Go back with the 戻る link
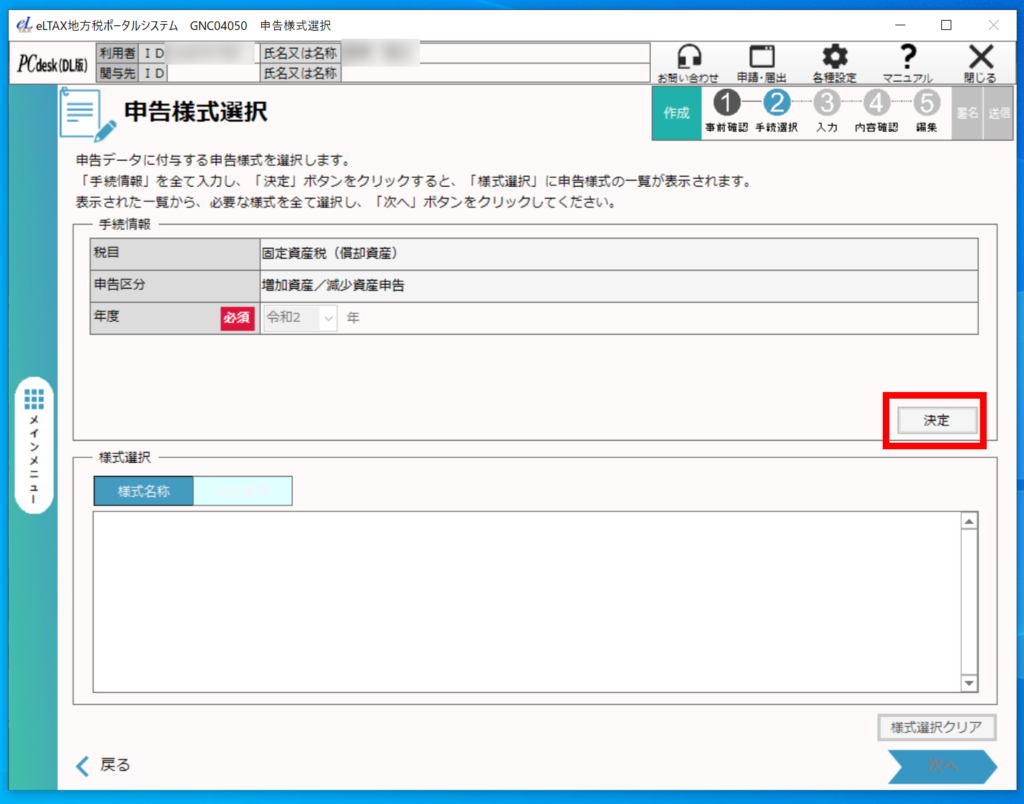 (104, 765)
